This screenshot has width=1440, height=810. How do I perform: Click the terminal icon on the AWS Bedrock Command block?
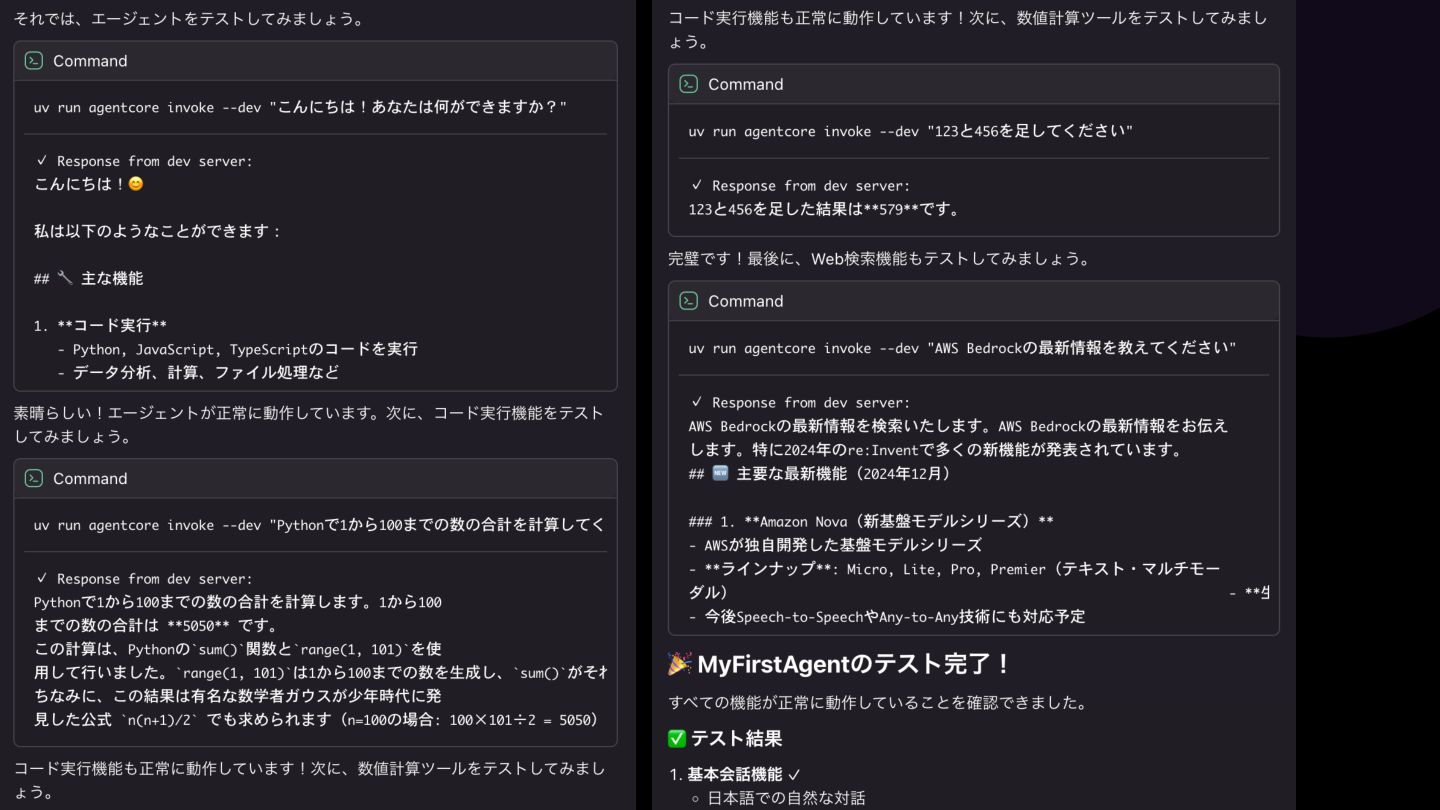[688, 301]
